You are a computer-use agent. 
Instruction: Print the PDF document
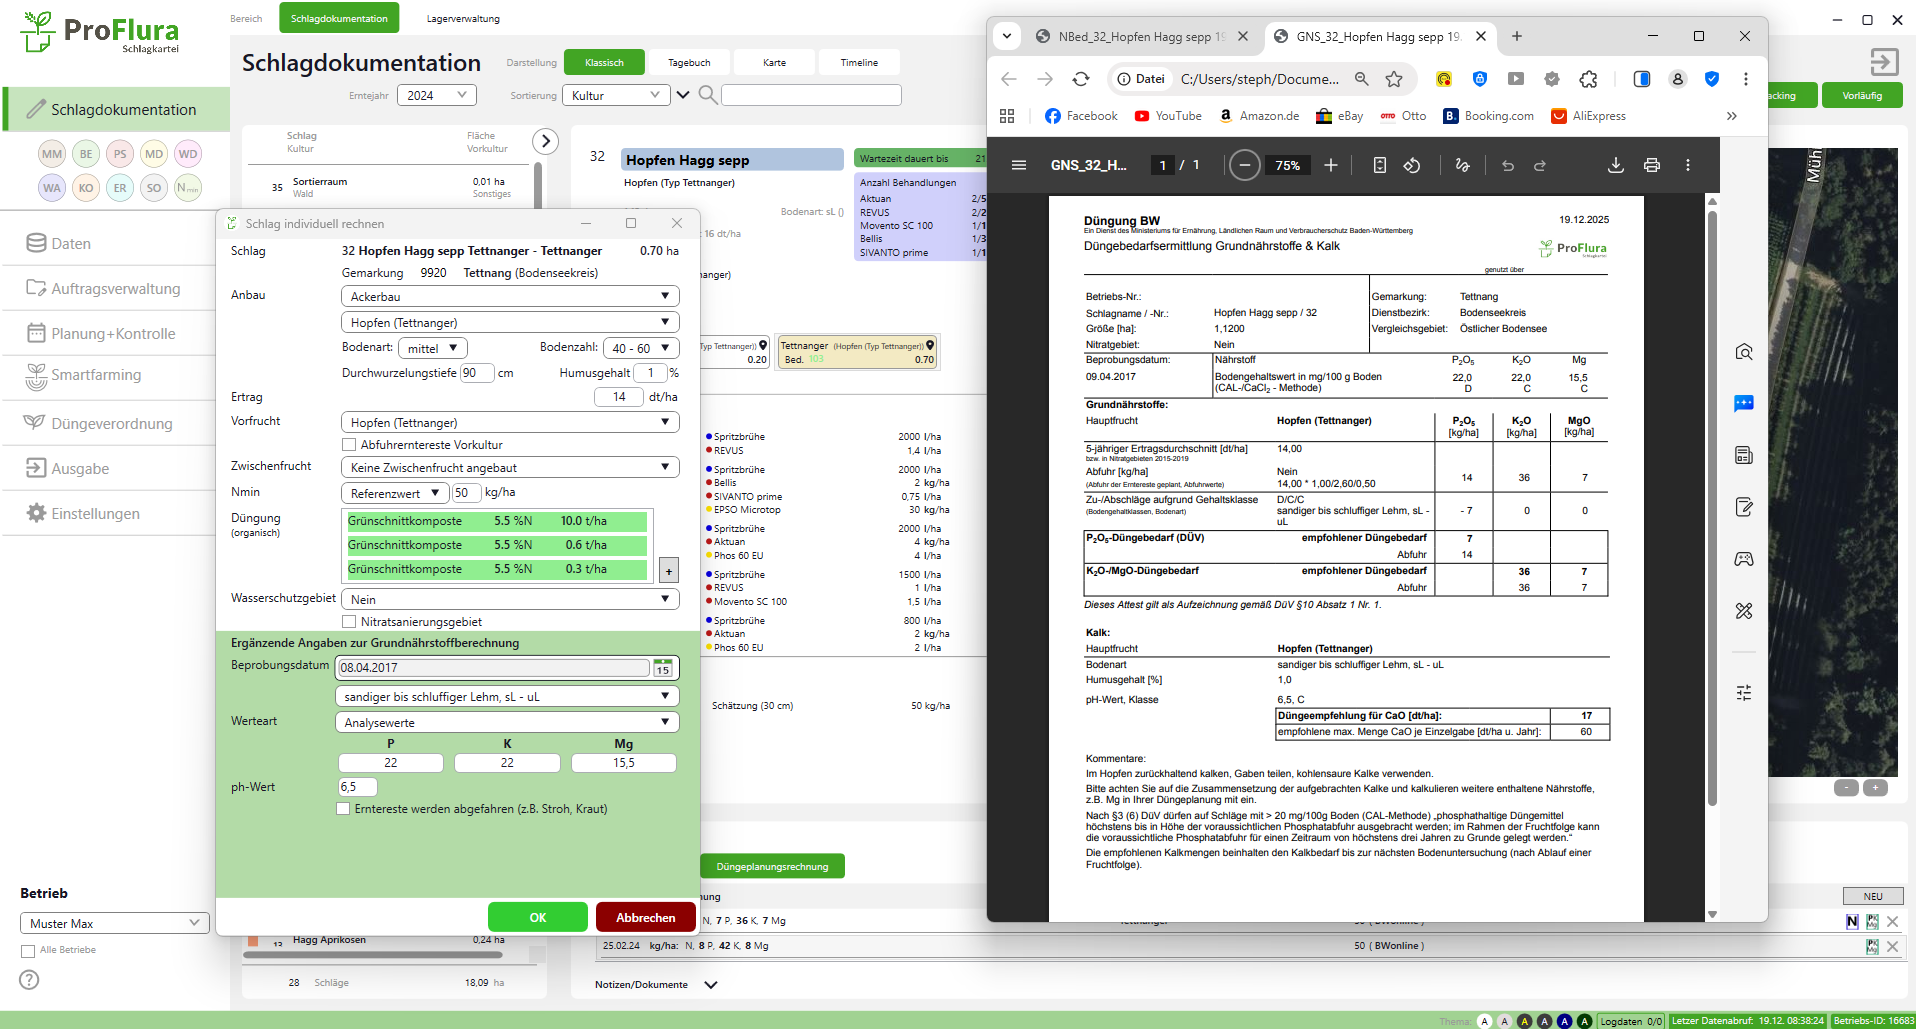1651,165
